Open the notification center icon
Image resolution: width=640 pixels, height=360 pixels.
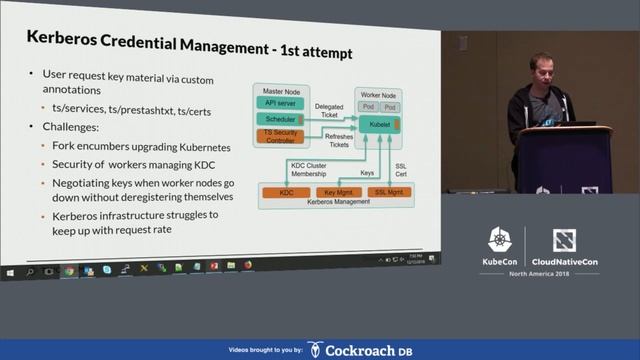[x=432, y=258]
